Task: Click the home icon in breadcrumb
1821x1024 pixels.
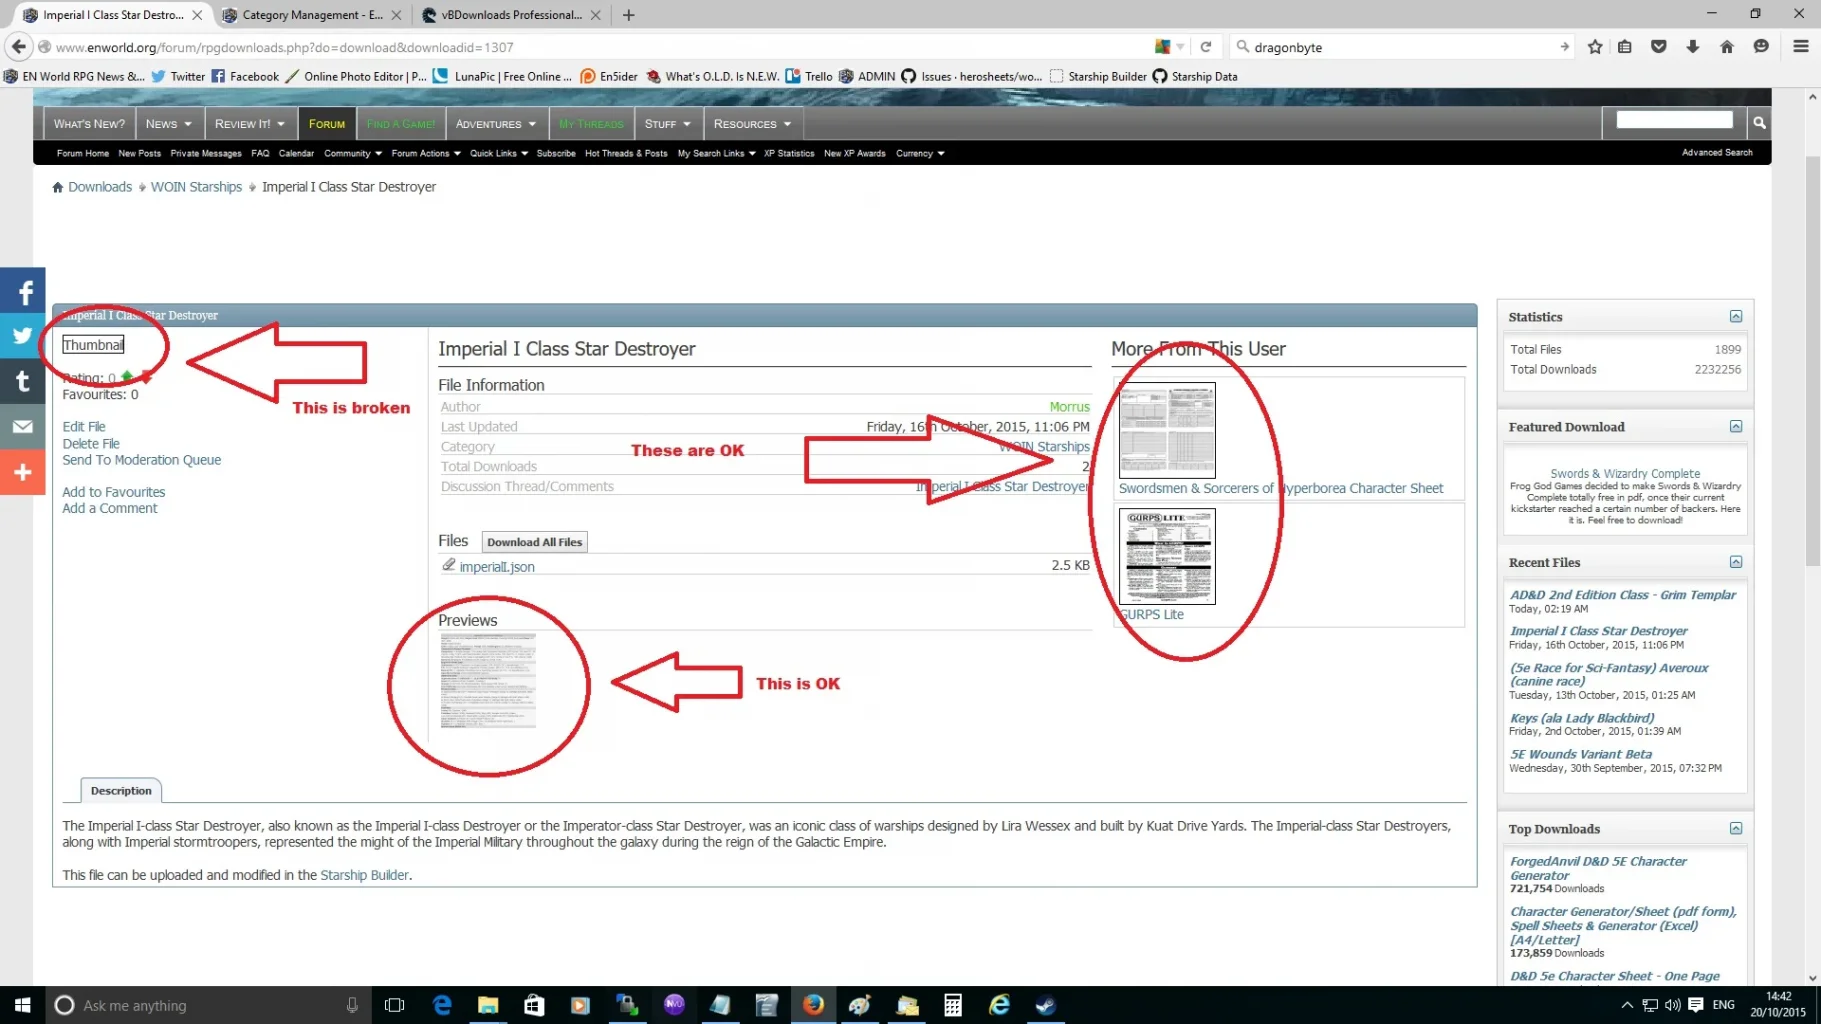Action: pyautogui.click(x=58, y=187)
